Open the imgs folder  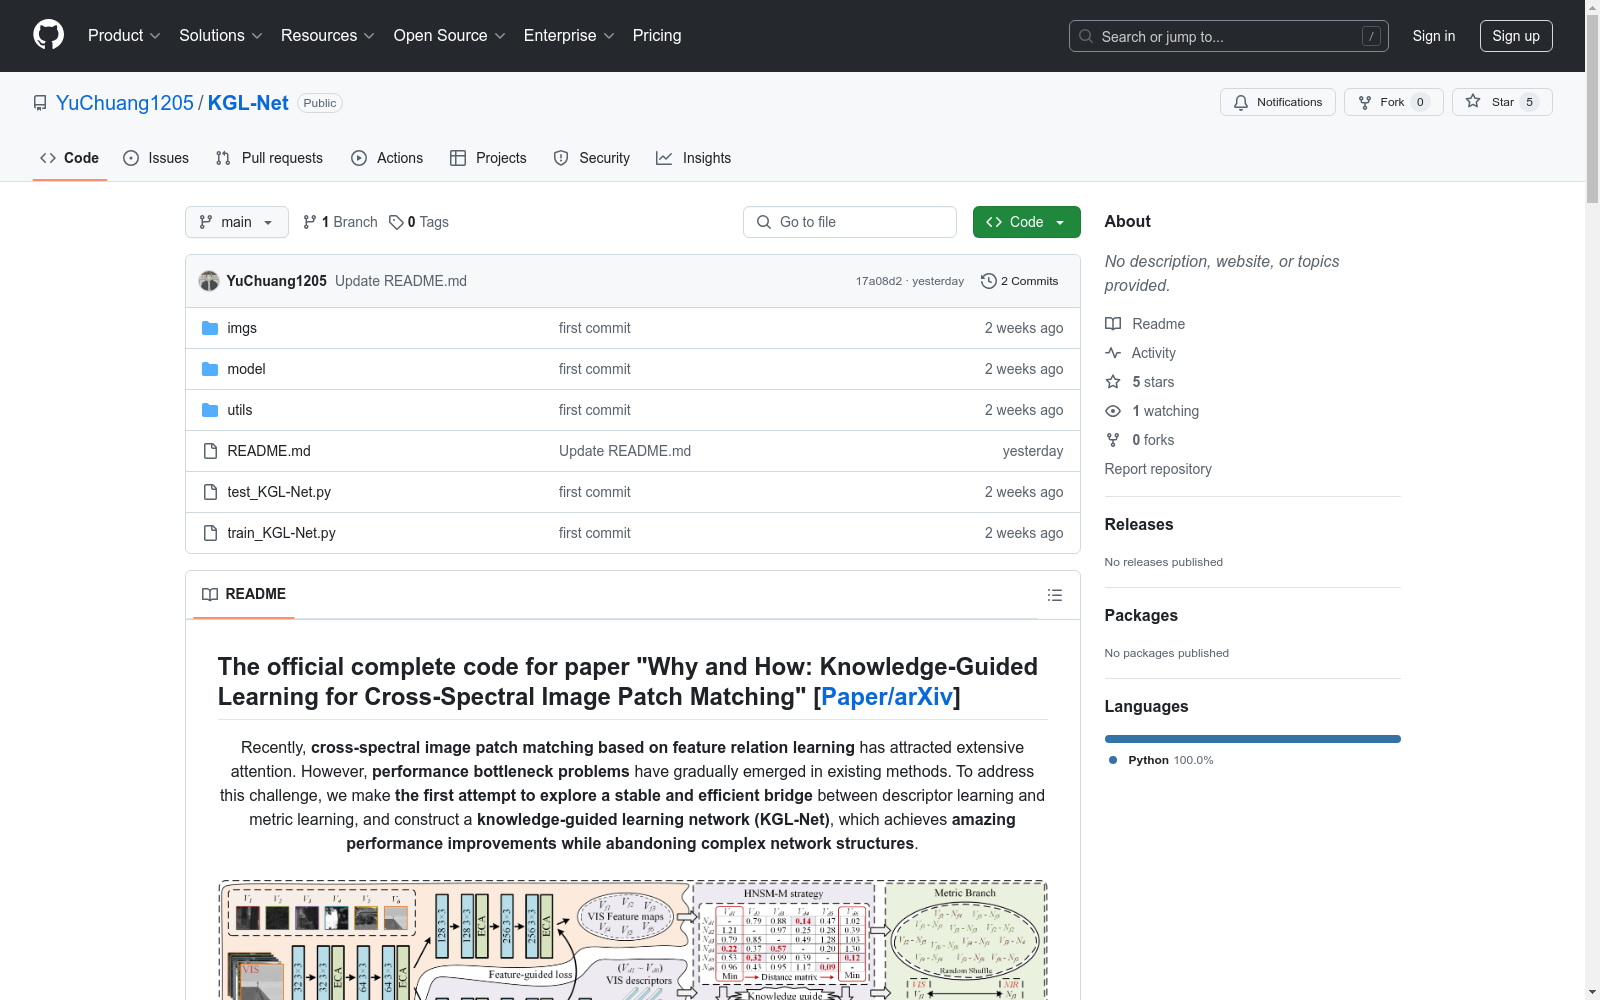tap(242, 328)
